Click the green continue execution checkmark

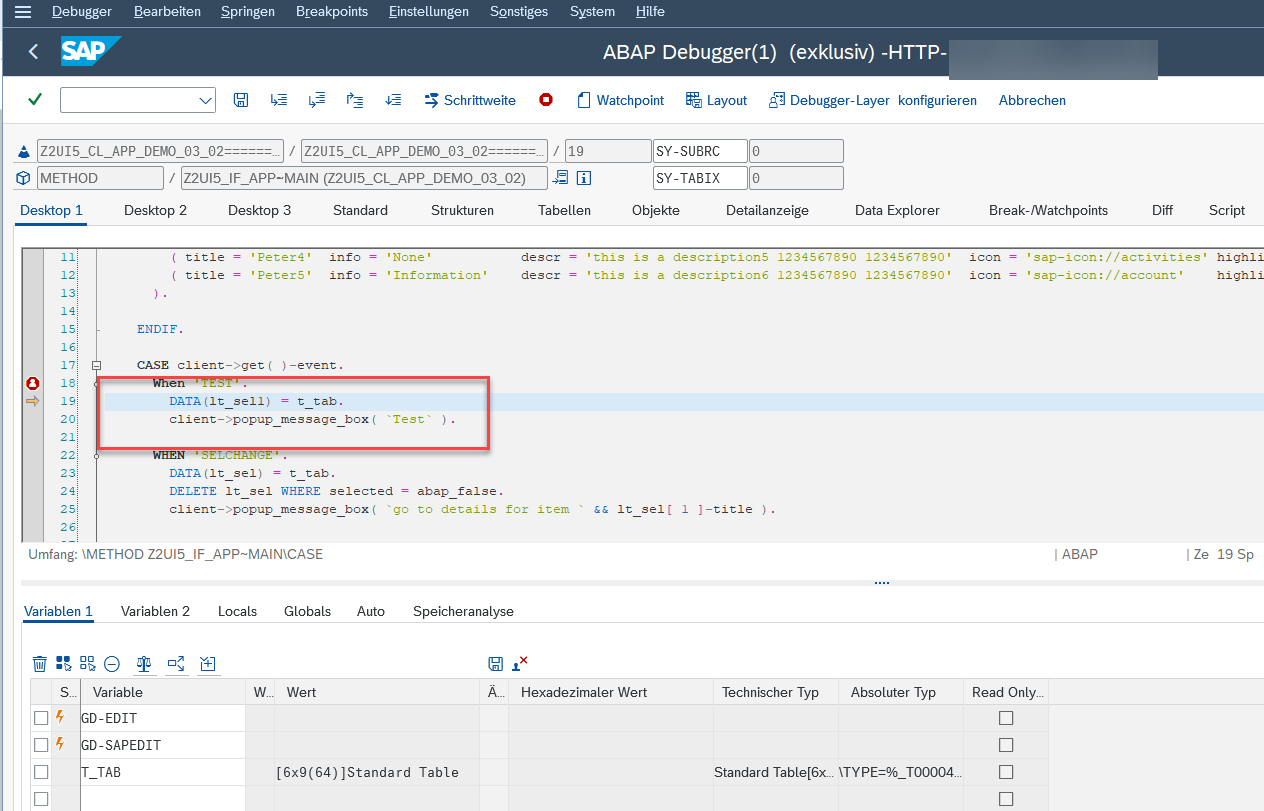(x=33, y=100)
